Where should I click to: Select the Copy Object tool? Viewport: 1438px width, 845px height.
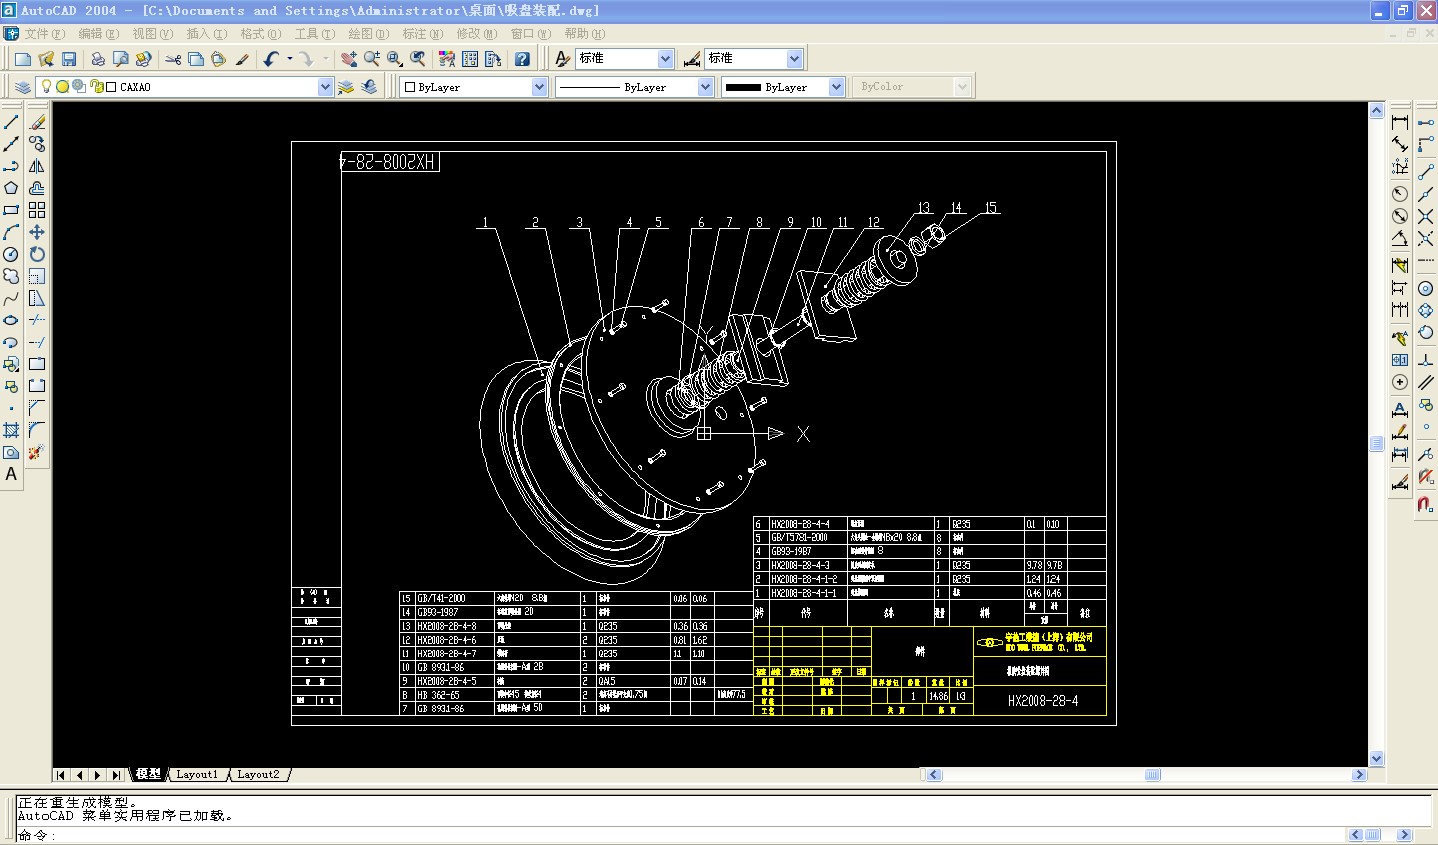(37, 144)
